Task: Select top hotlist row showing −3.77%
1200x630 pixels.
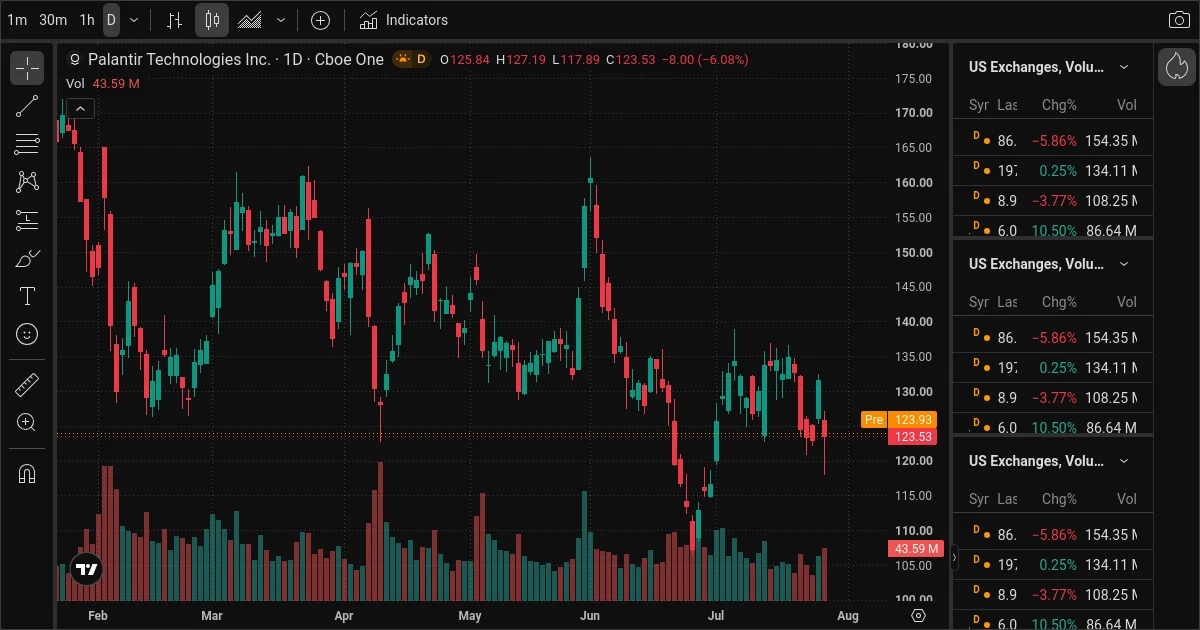Action: [1053, 201]
